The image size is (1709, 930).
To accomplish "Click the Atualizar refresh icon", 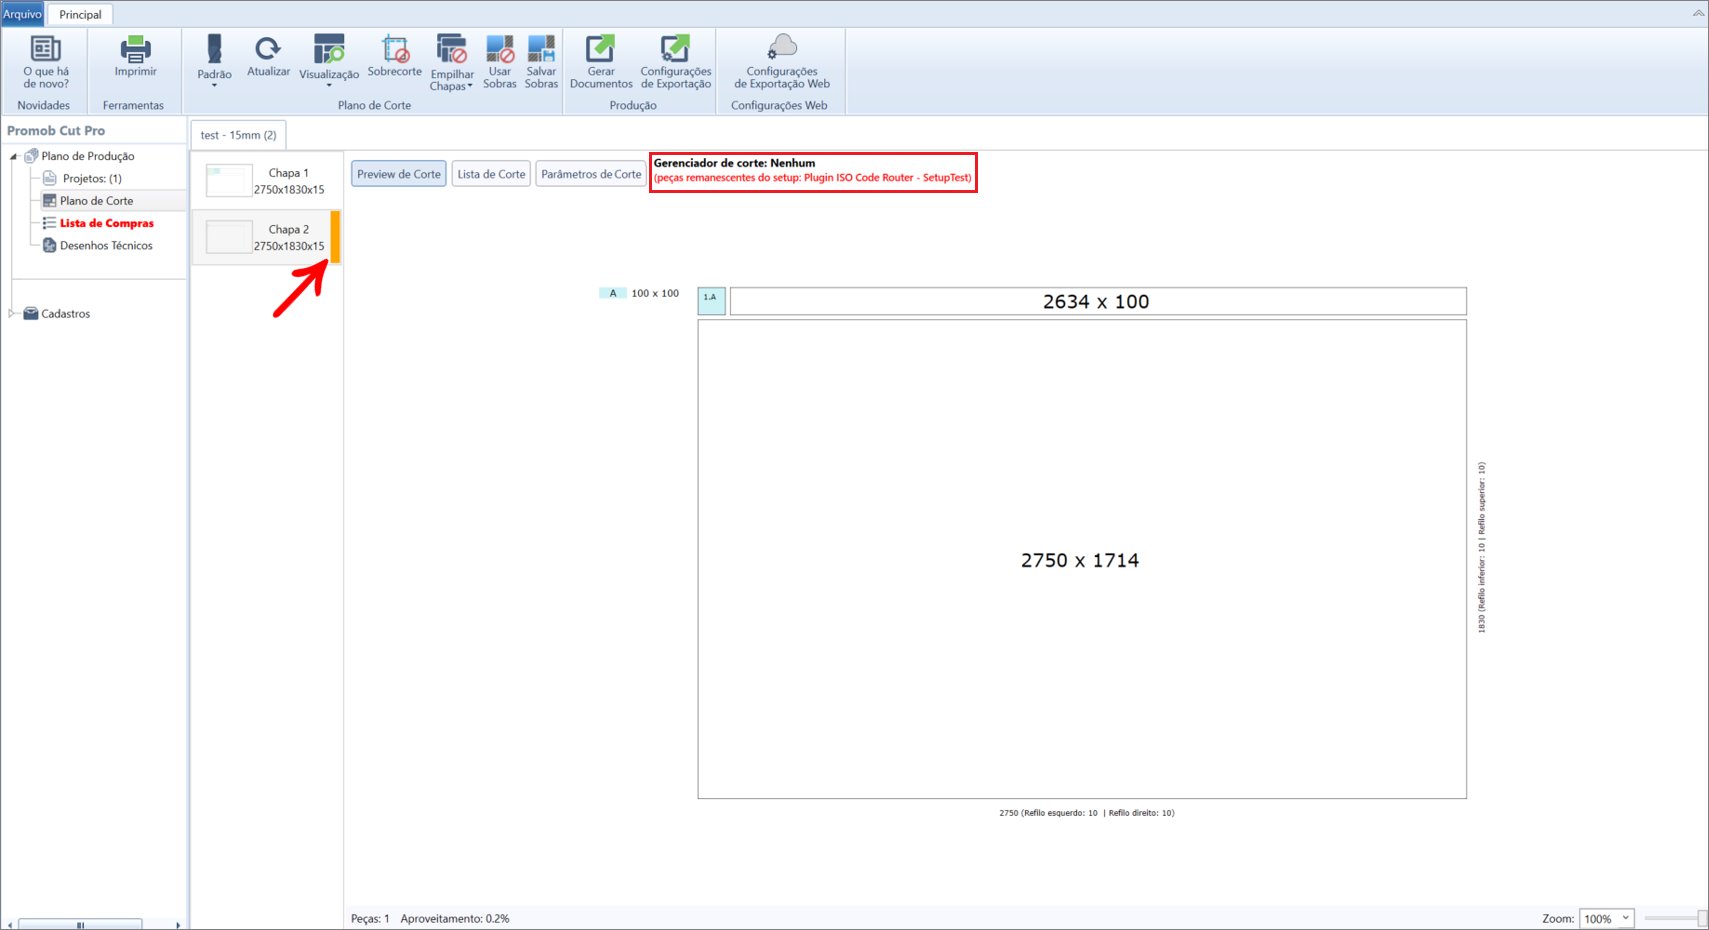I will pyautogui.click(x=267, y=48).
